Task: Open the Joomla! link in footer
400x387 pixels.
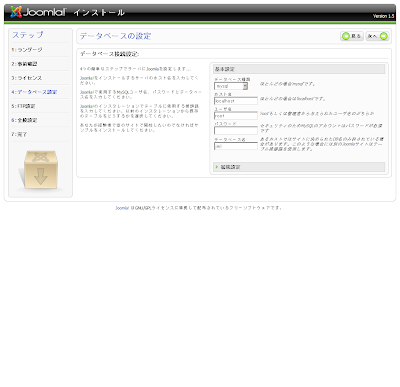Action: click(x=122, y=208)
